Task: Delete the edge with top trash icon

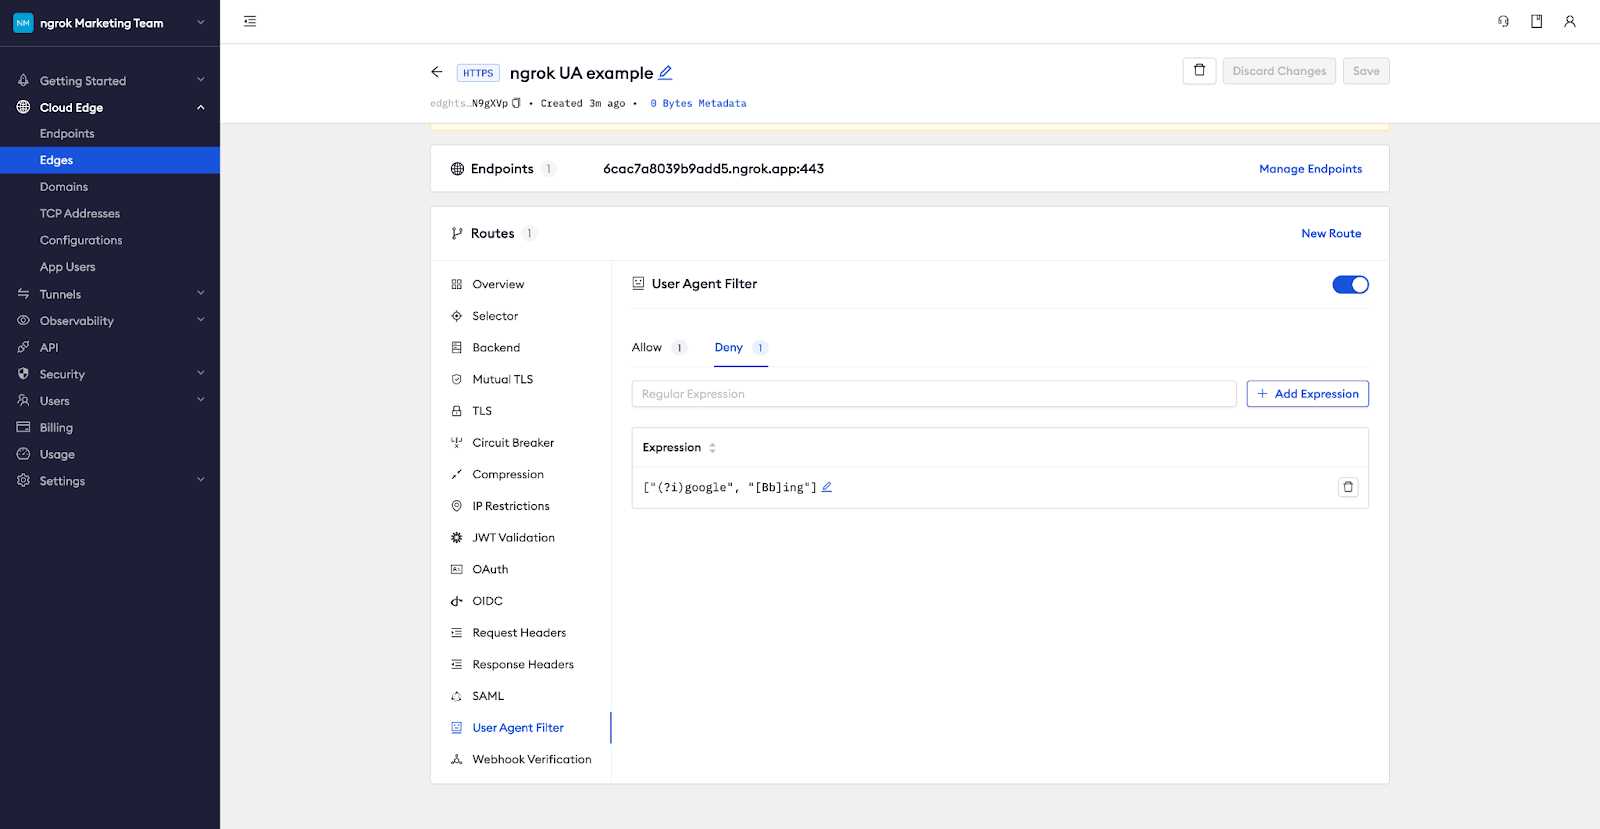Action: point(1199,71)
